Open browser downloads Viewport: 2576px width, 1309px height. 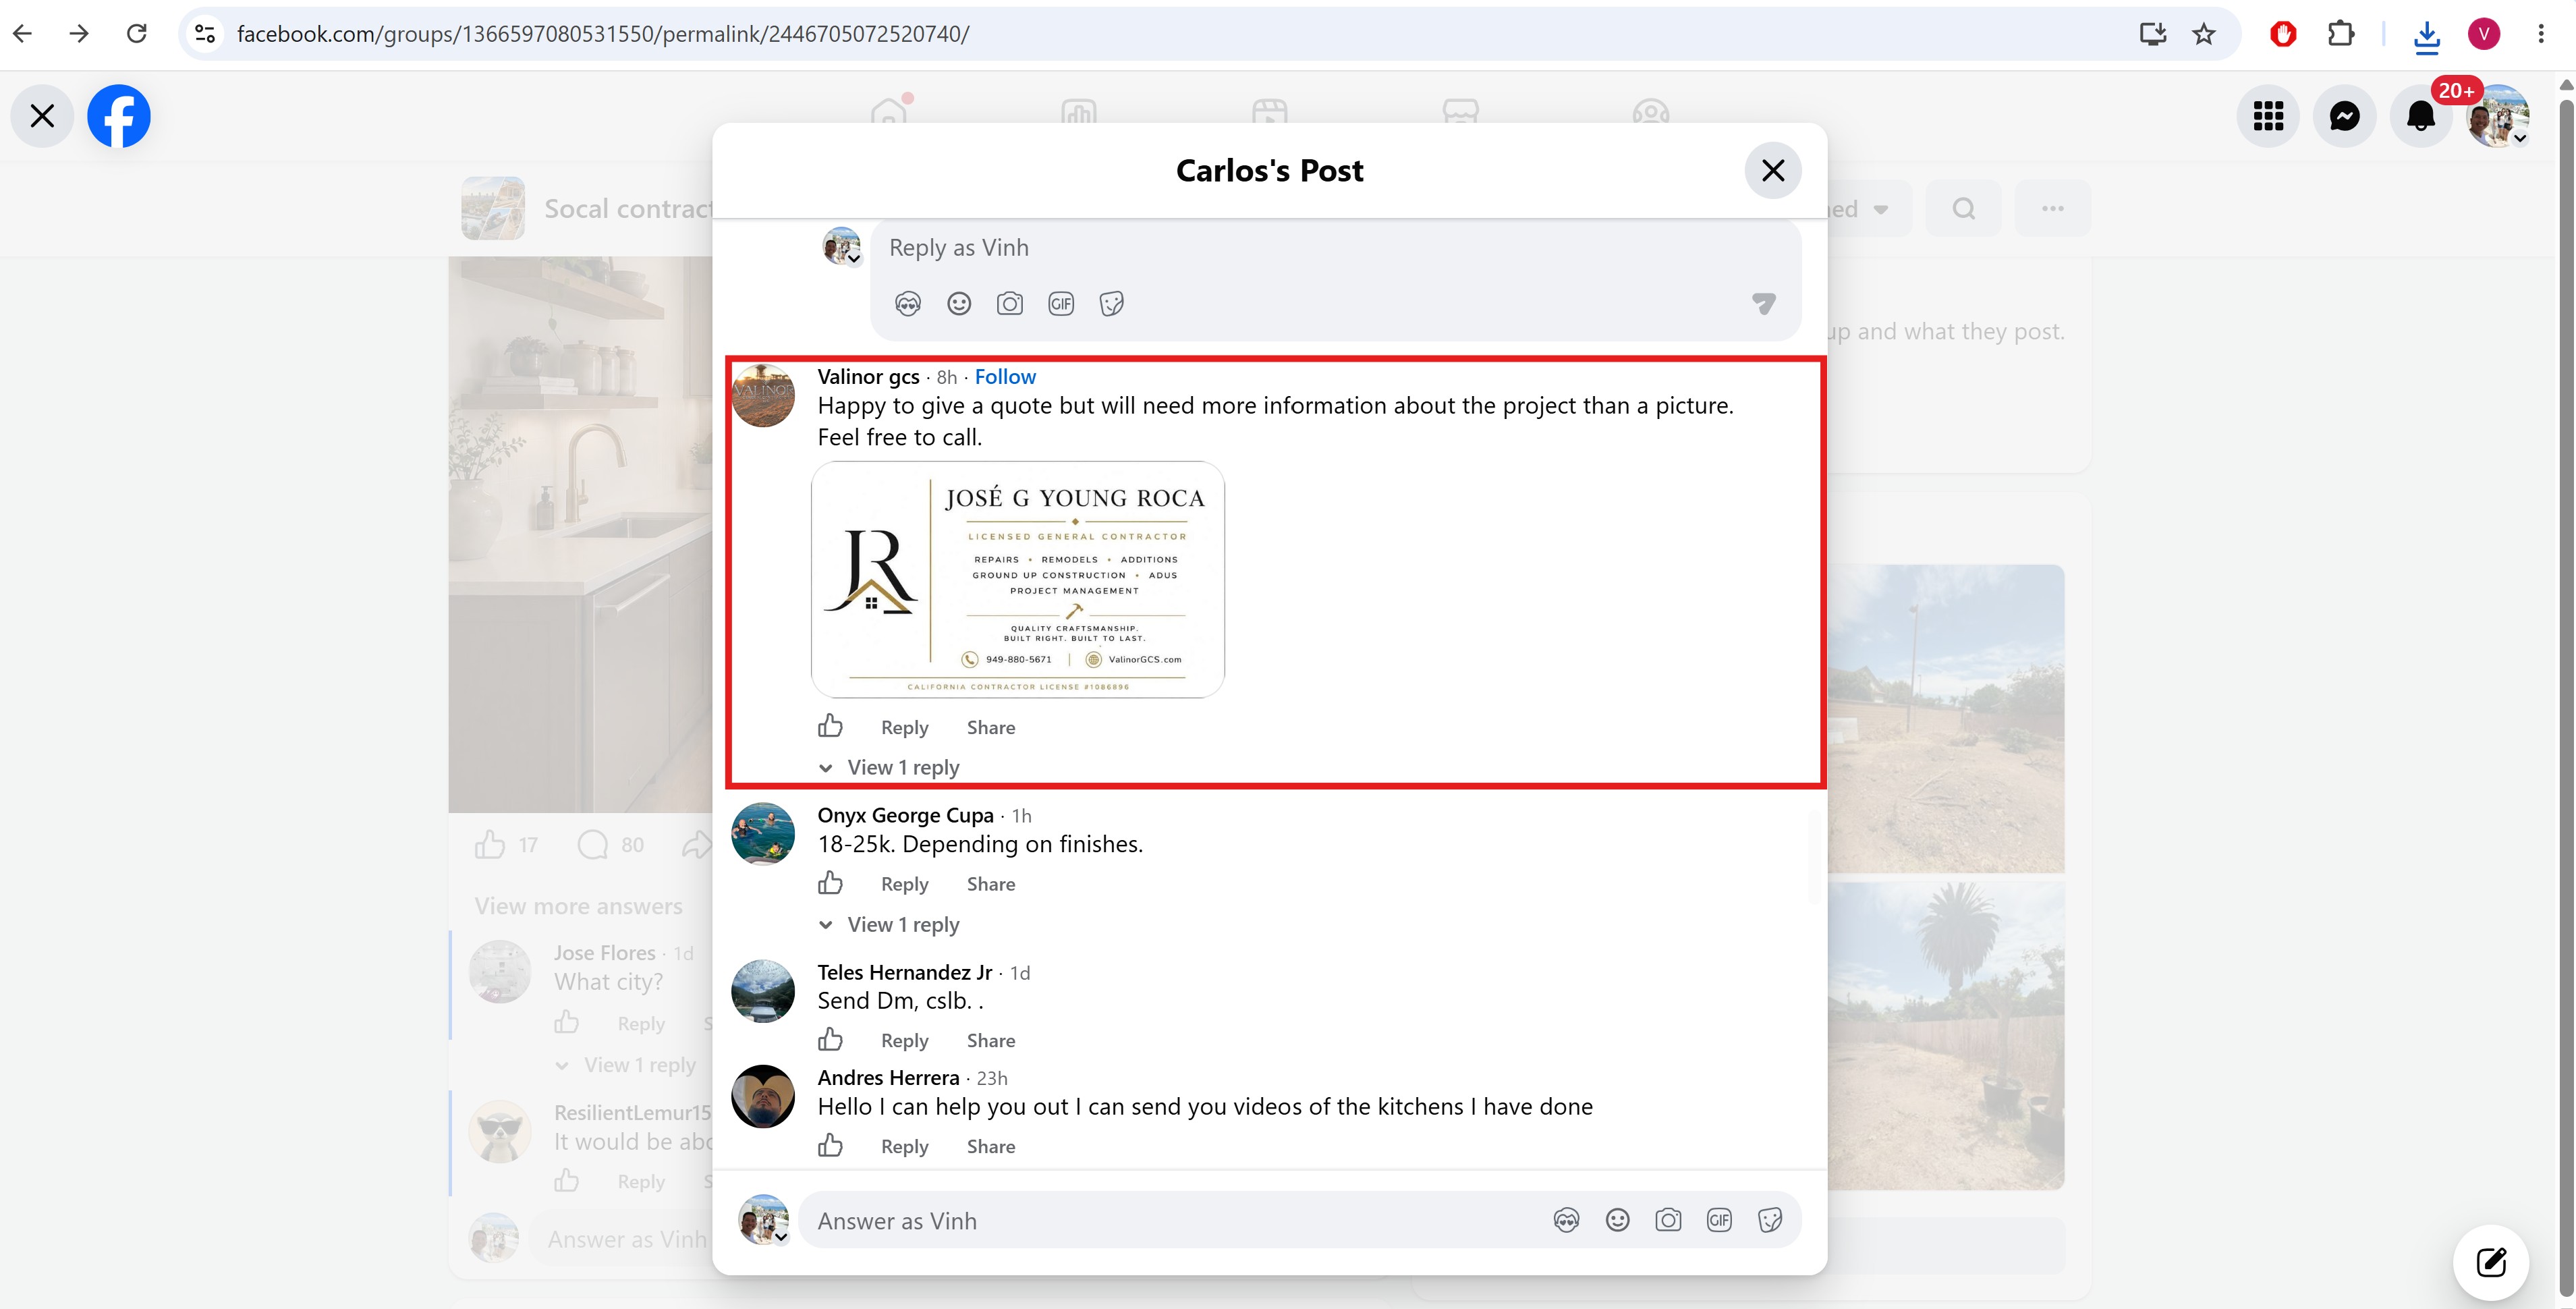coord(2427,36)
